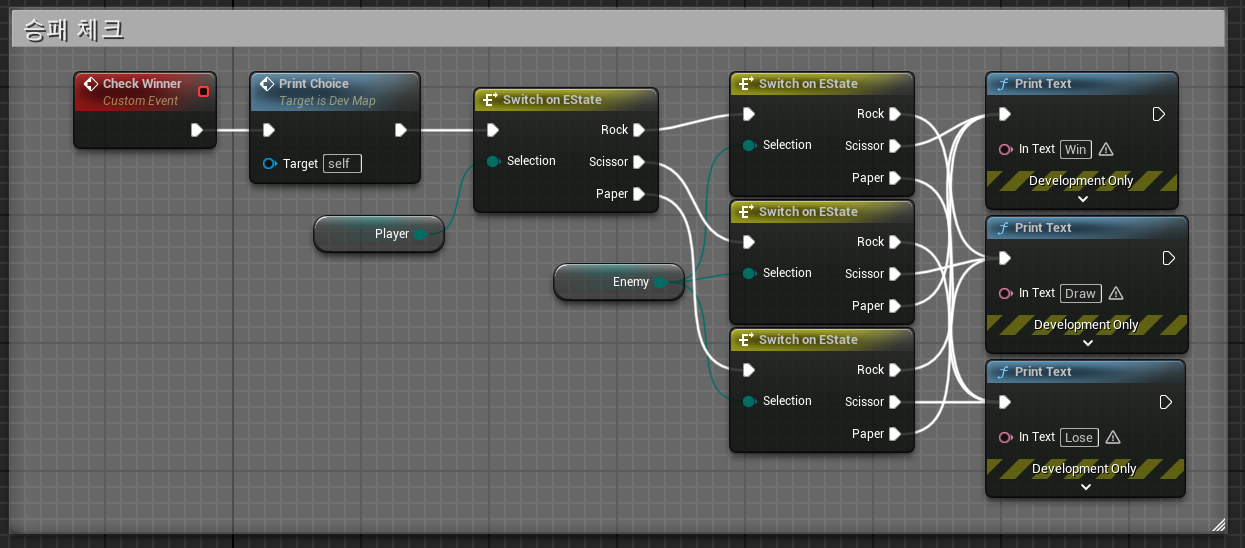Click Scissor output of Switch fed by Player's Scissor
Viewport: 1245px width, 548px height.
[x=895, y=274]
